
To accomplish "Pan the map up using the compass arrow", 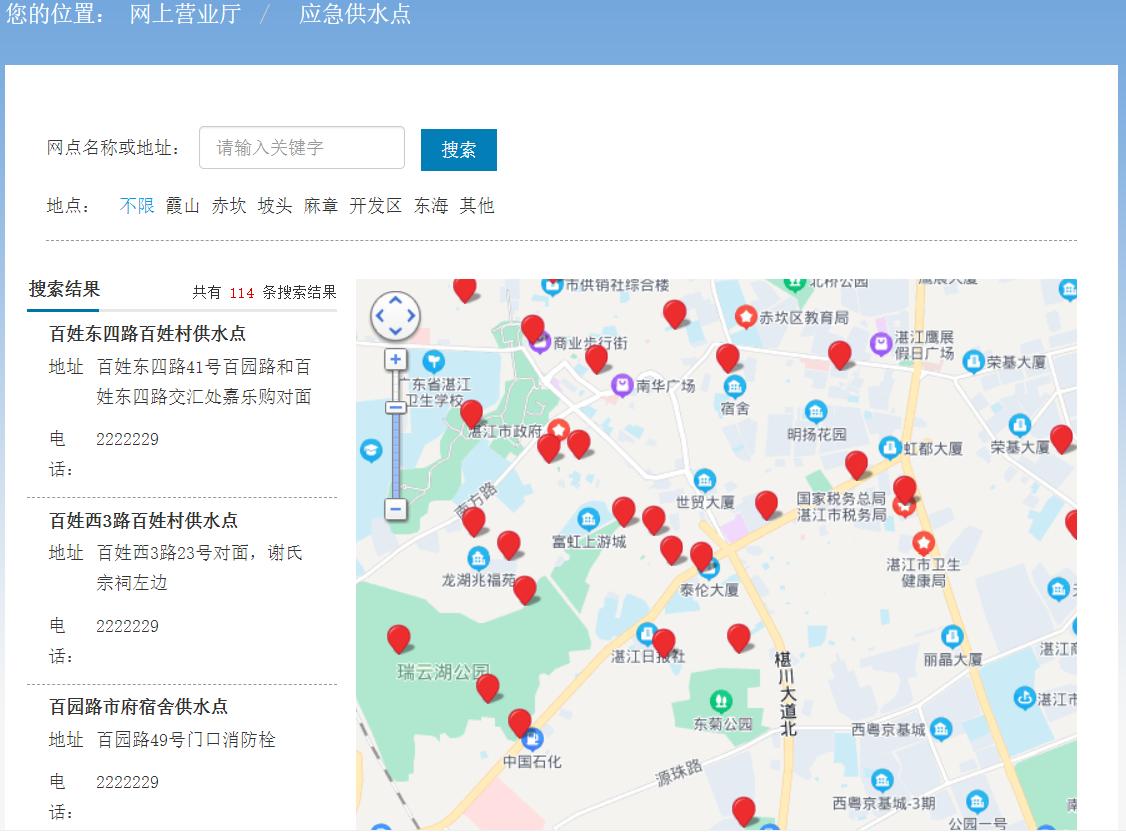I will pyautogui.click(x=394, y=300).
